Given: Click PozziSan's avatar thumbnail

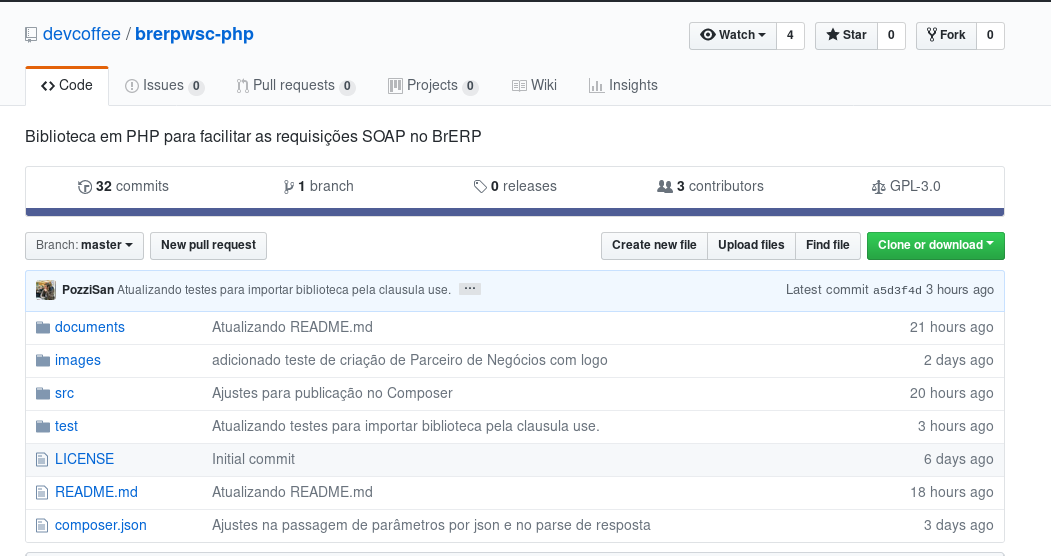Looking at the screenshot, I should (46, 290).
